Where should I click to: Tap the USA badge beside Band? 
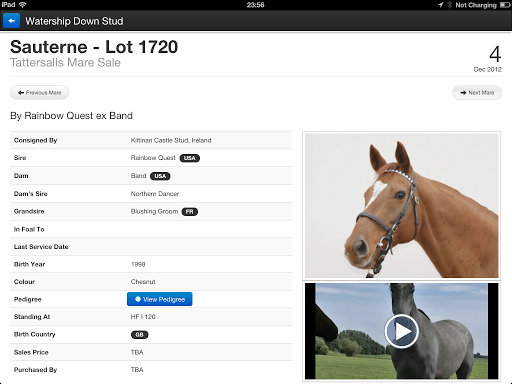click(160, 176)
